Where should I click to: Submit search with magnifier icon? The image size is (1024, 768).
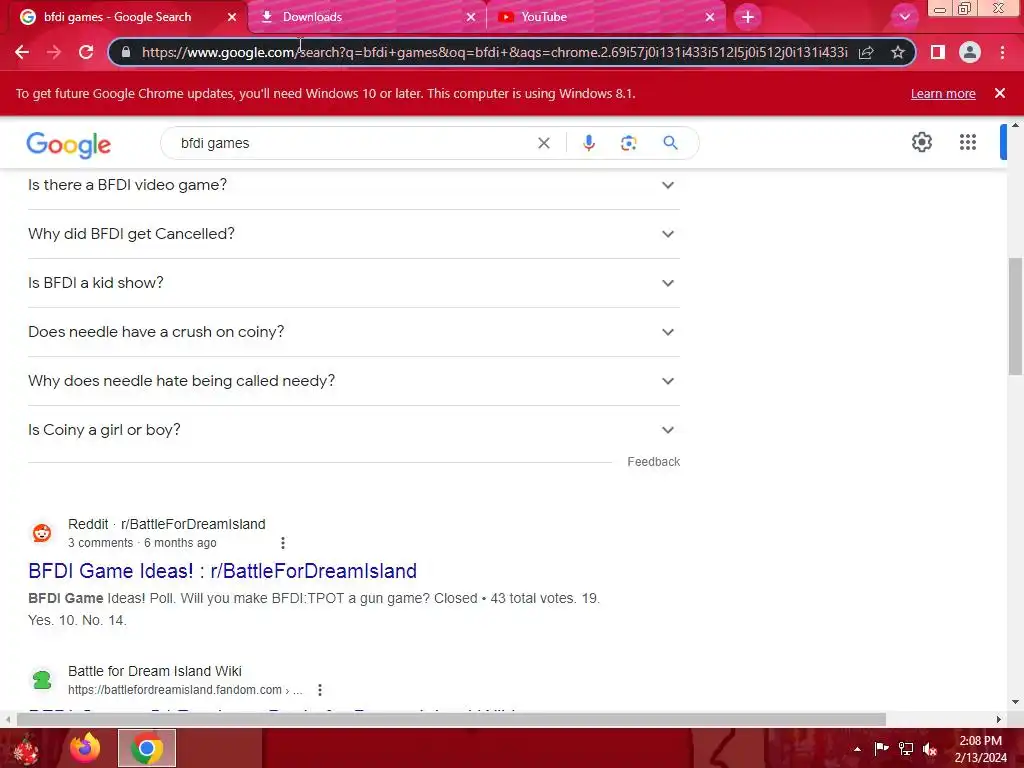(x=670, y=143)
